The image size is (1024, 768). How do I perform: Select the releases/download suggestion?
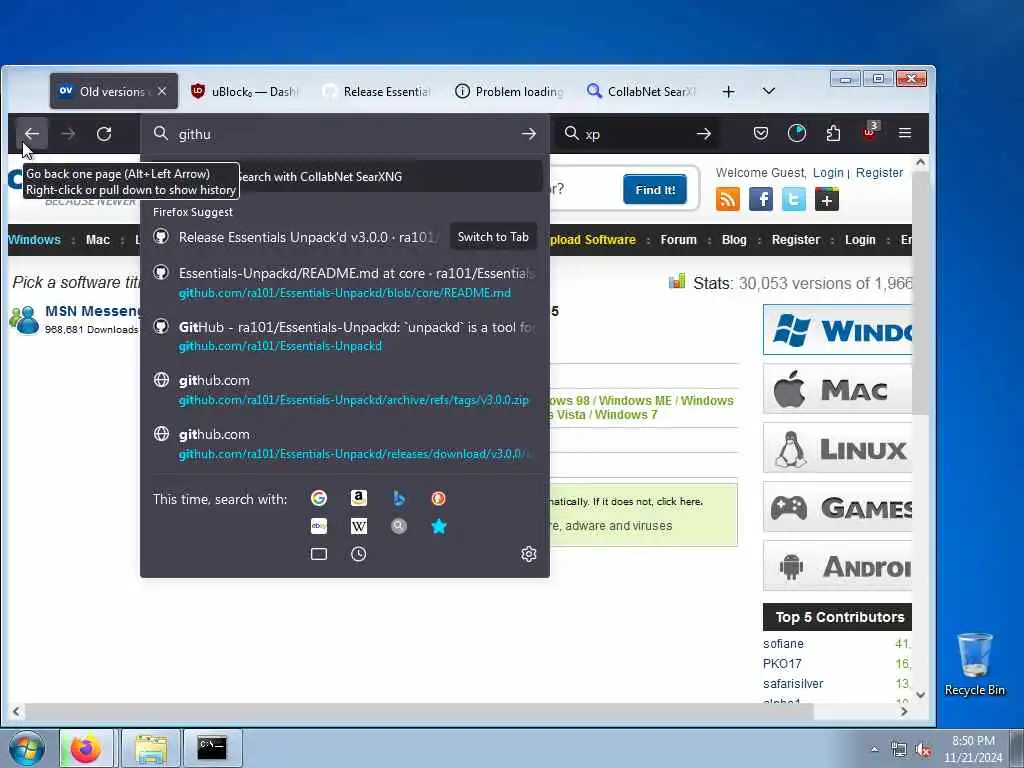click(x=345, y=443)
